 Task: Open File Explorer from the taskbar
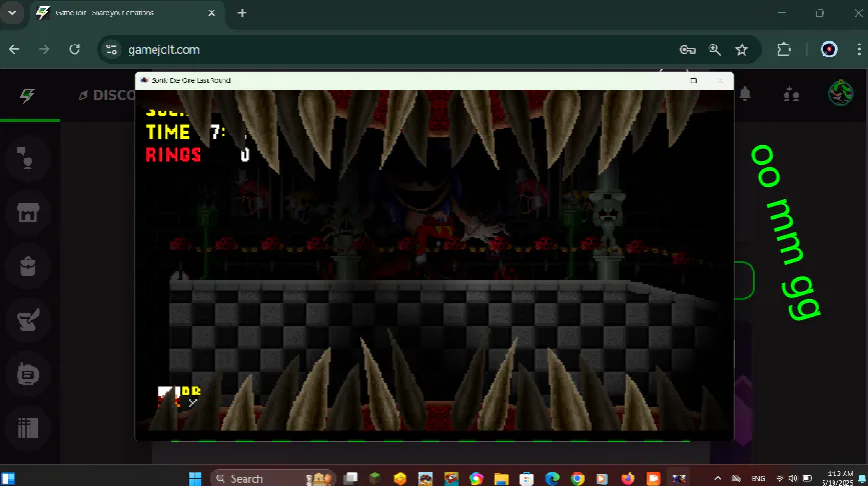(x=502, y=478)
